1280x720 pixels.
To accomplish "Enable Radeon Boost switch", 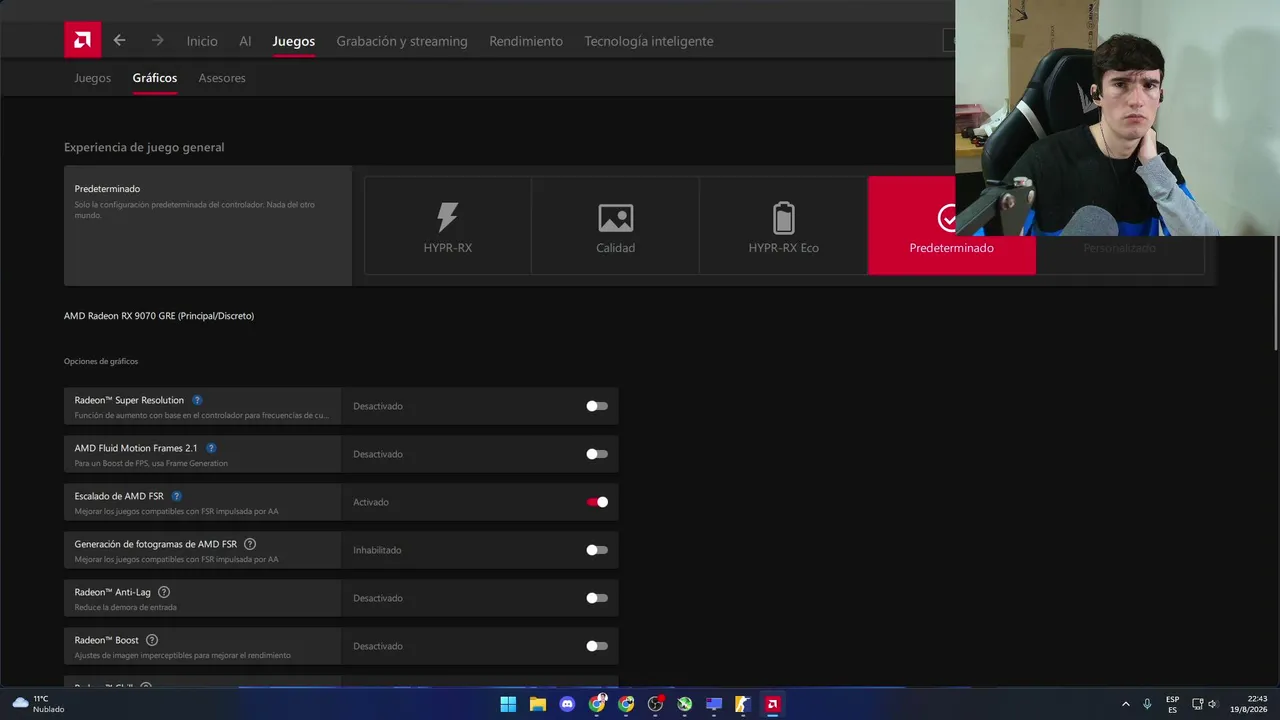I will point(597,646).
